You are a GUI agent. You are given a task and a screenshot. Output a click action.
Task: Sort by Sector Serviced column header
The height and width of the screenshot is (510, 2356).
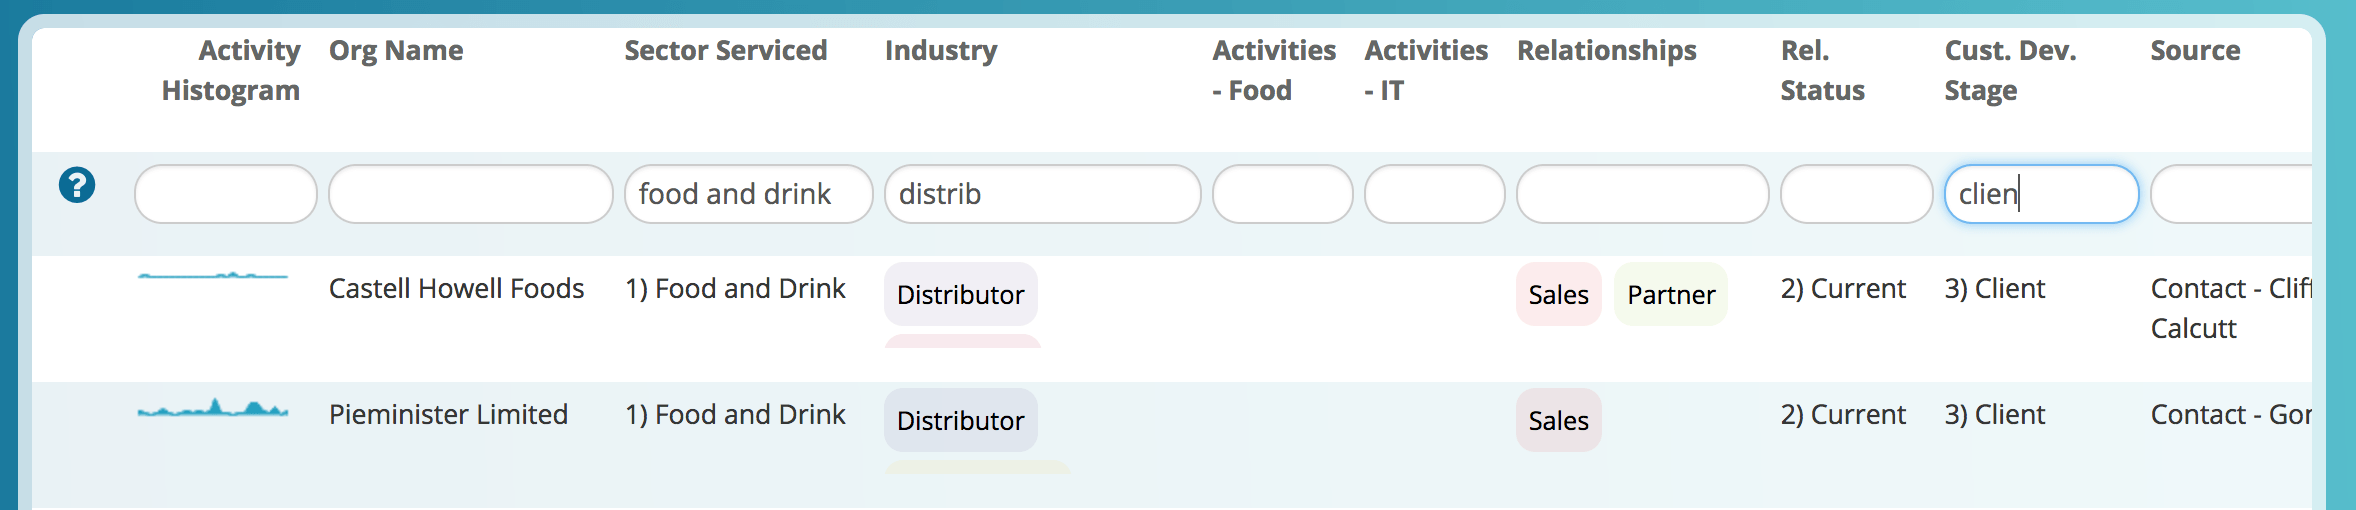(725, 51)
